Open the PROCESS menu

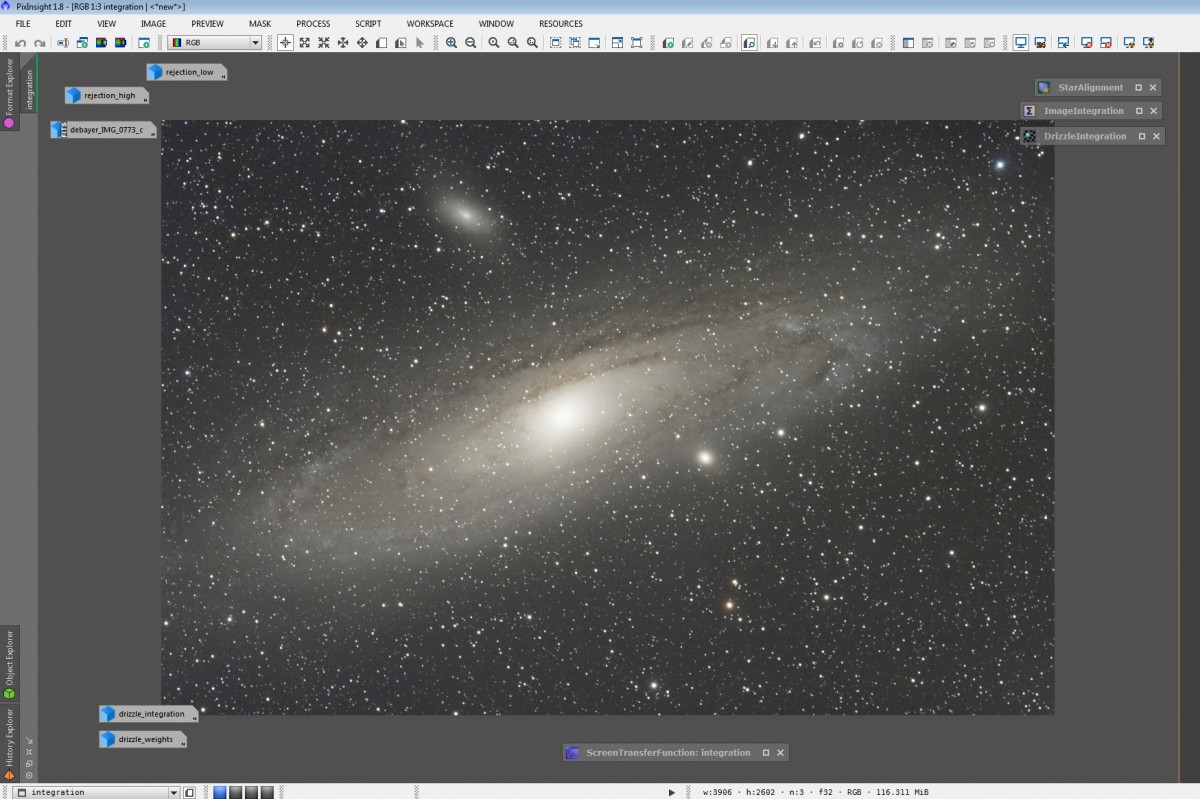coord(313,24)
